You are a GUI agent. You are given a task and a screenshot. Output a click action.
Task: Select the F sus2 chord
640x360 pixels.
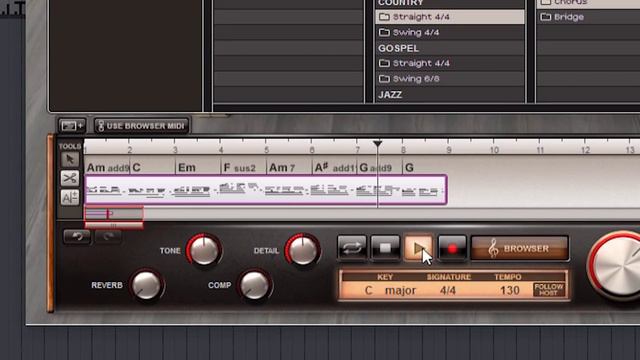tap(239, 167)
